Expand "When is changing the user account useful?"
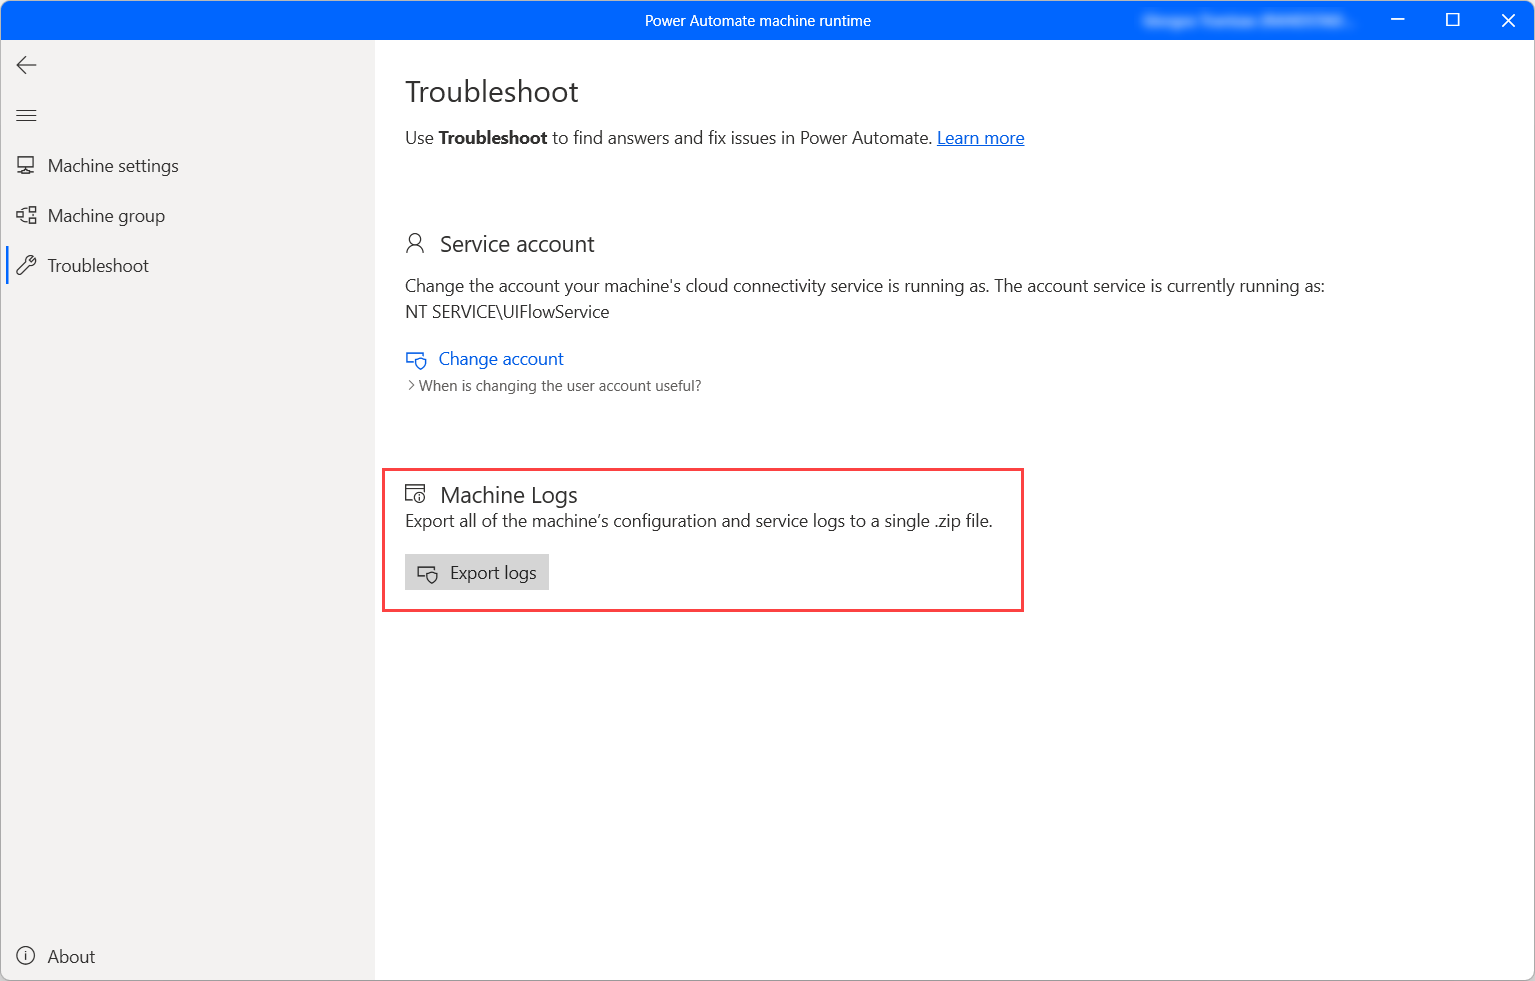This screenshot has width=1535, height=981. 560,386
